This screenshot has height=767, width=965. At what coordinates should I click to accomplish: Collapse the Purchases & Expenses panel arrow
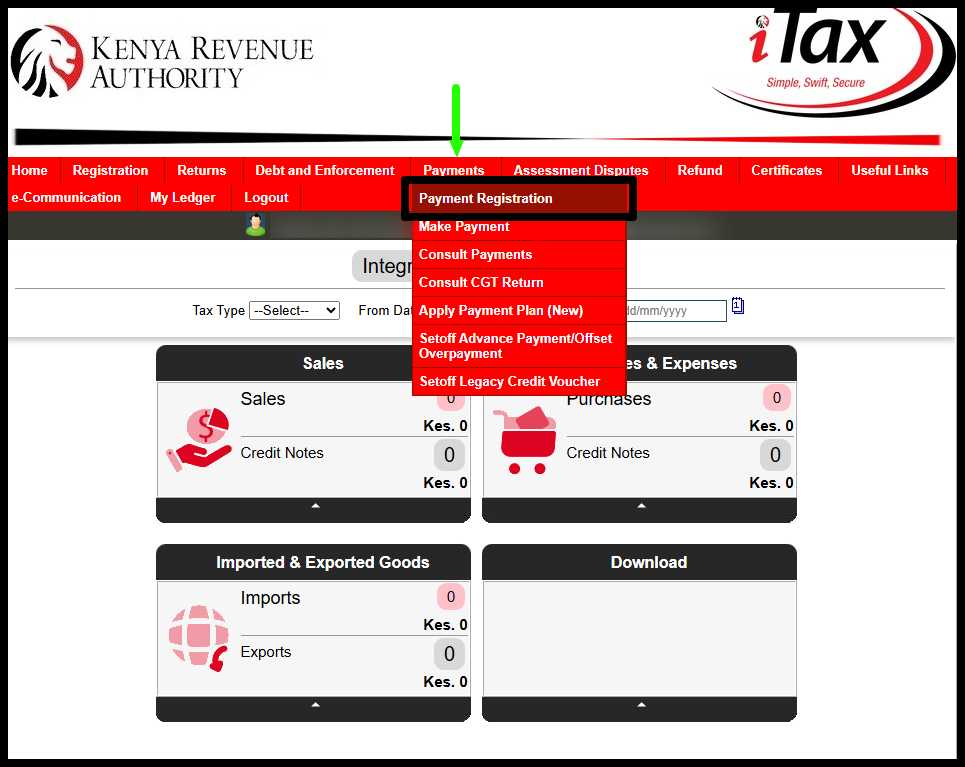[641, 505]
